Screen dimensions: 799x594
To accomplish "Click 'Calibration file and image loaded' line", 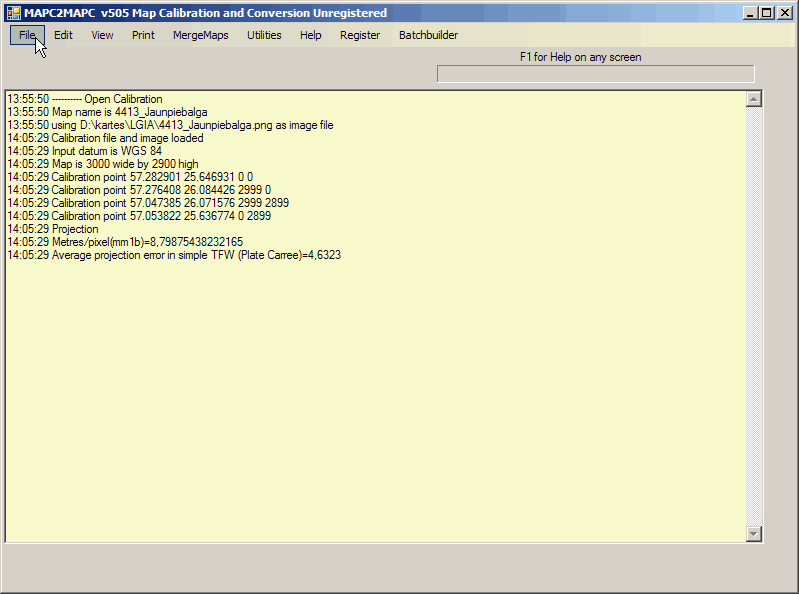I will 105,138.
